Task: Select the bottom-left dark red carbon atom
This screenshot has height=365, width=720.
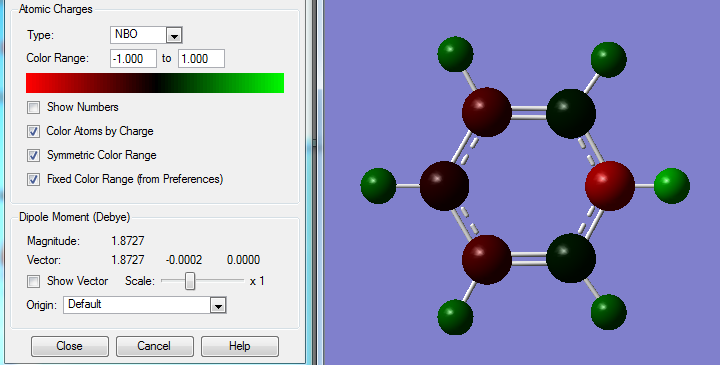Action: coord(487,259)
